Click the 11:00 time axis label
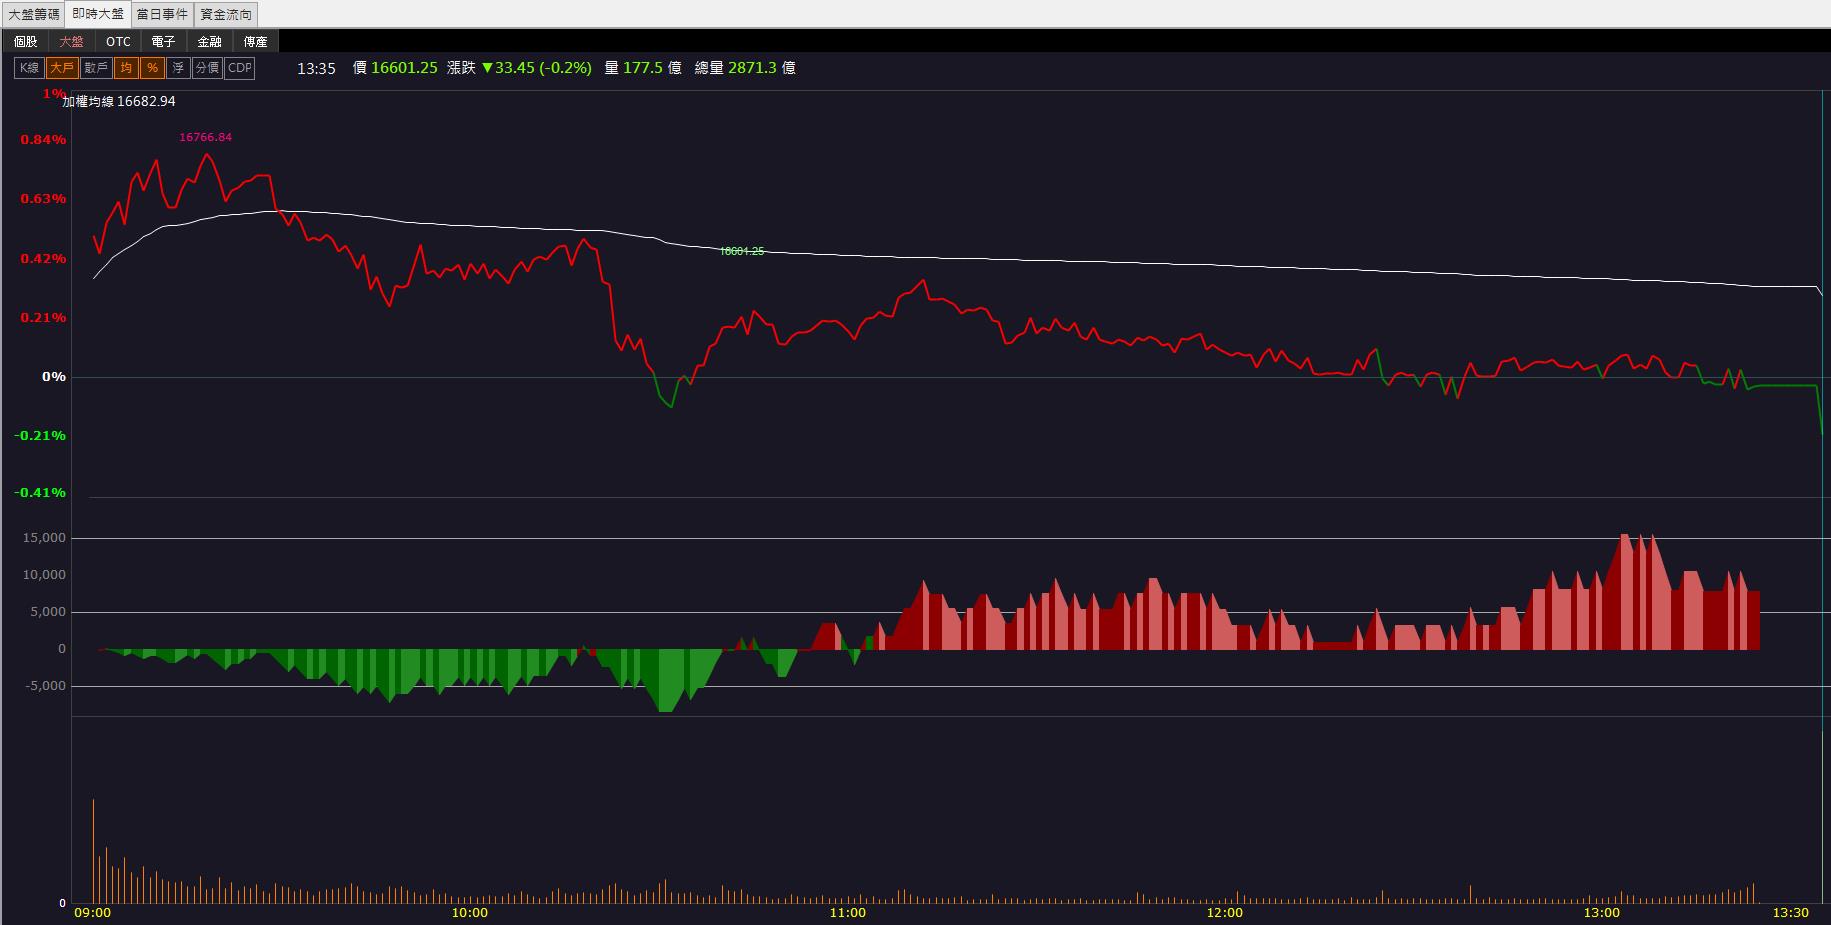The image size is (1831, 925). tap(847, 913)
